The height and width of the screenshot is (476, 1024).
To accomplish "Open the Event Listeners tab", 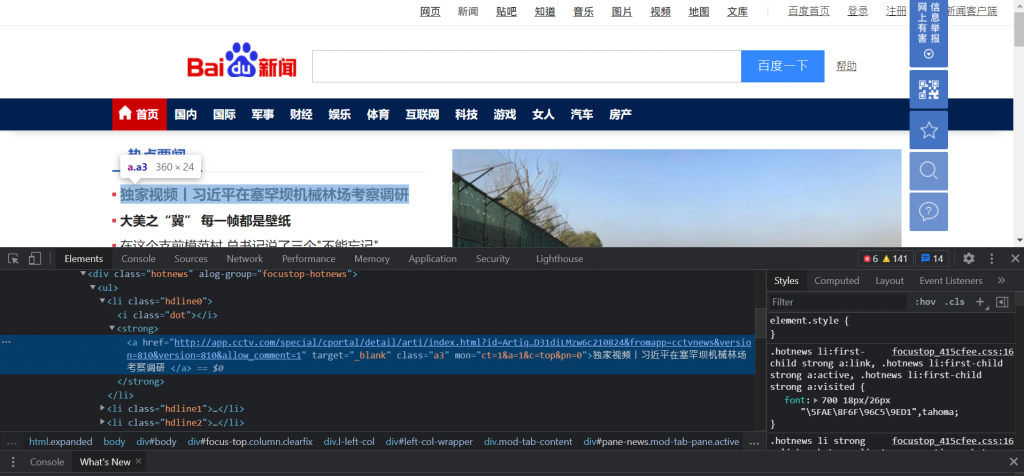I will coord(951,281).
